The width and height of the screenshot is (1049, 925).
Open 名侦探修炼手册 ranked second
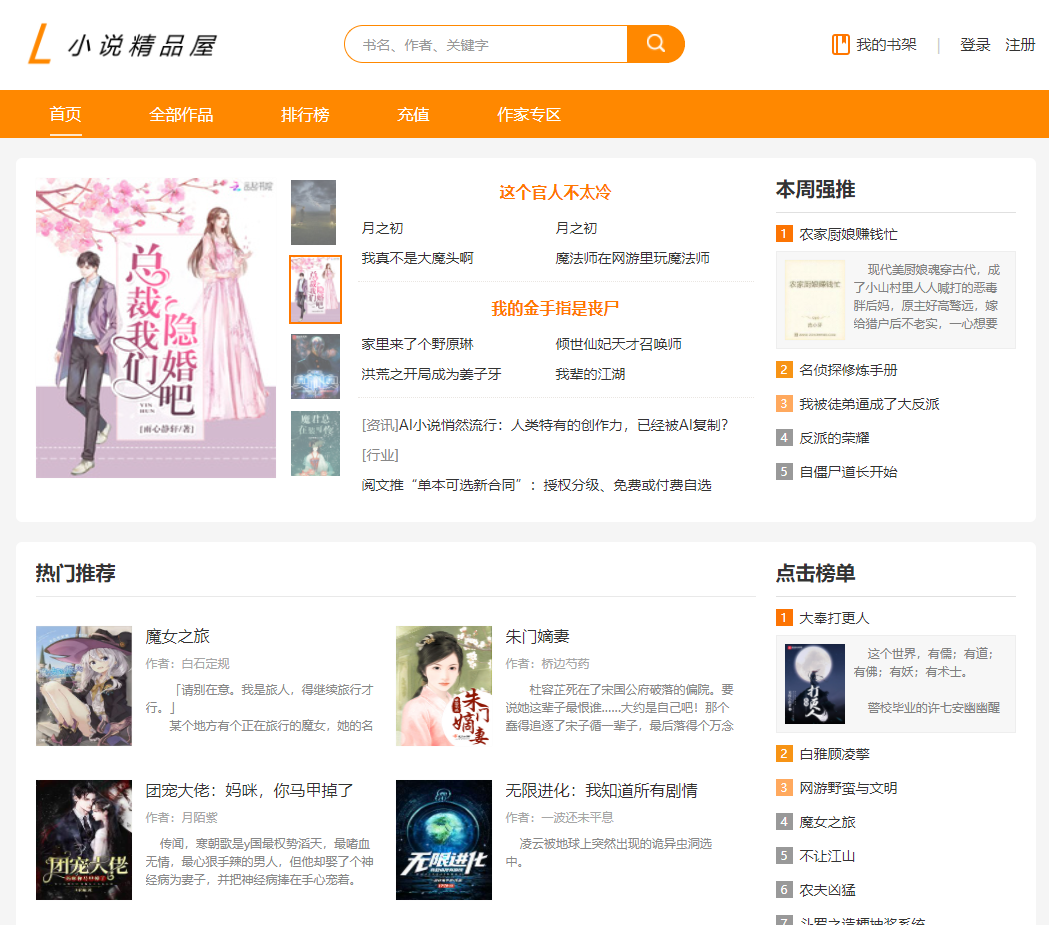(x=848, y=370)
